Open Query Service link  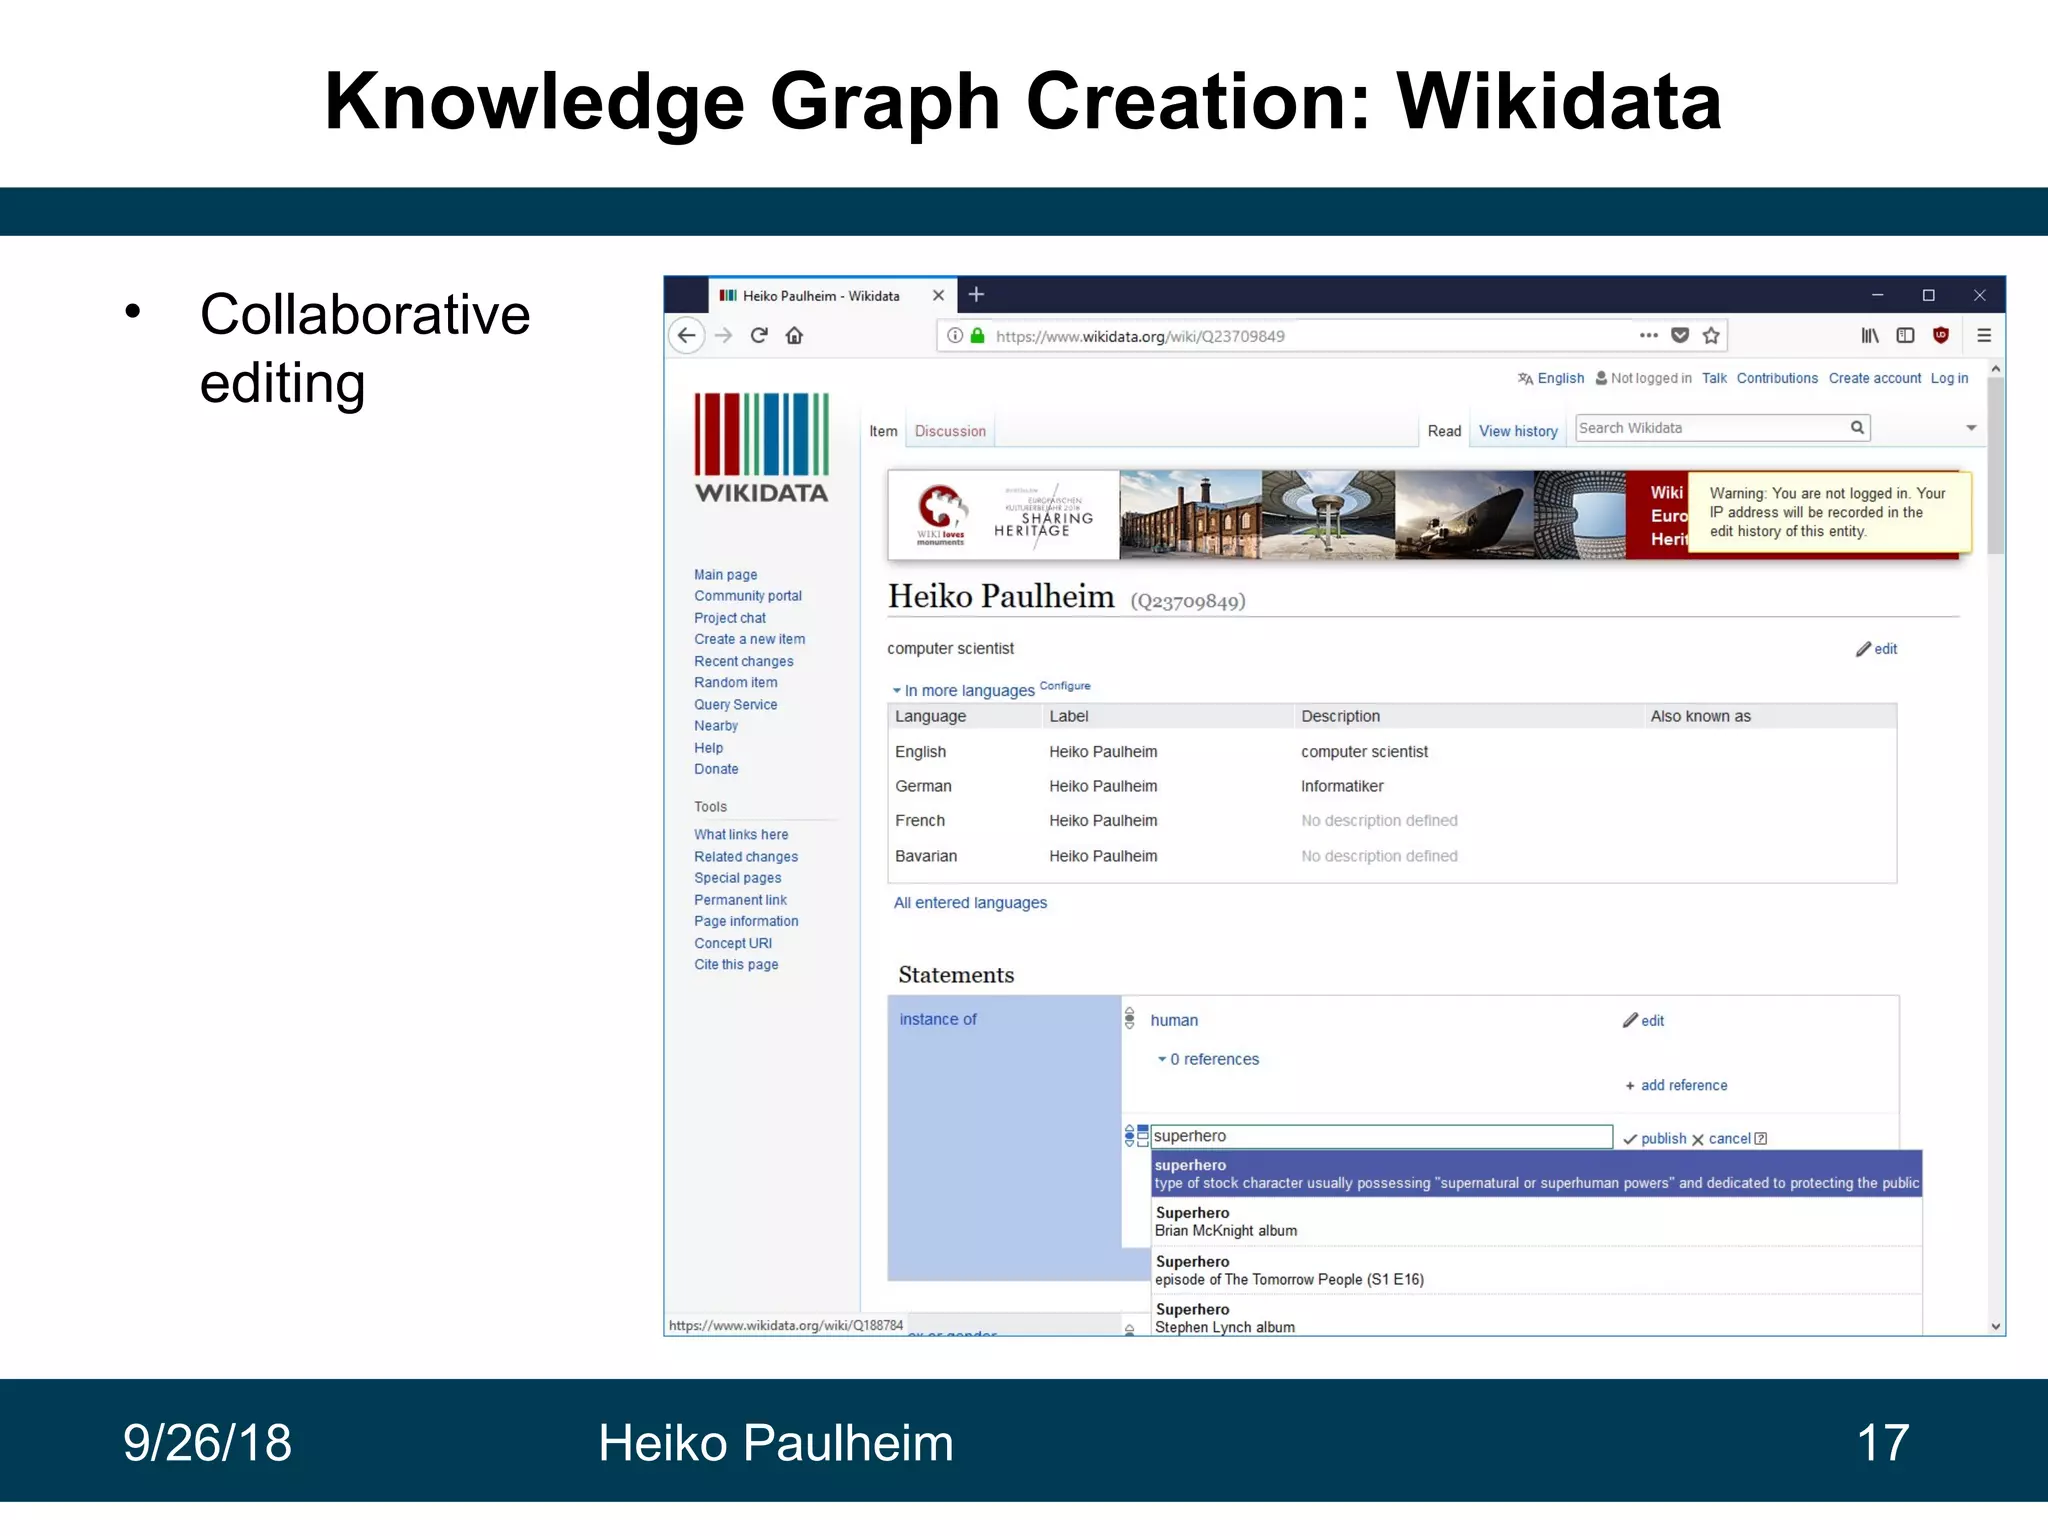click(736, 705)
